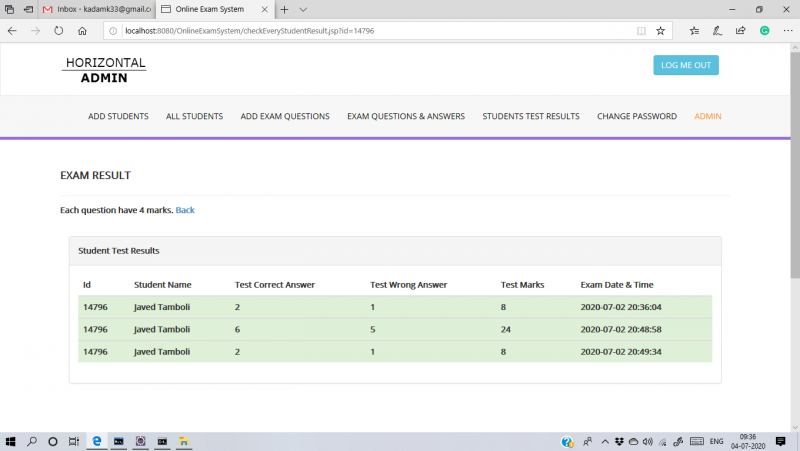Click the page vertical scrollbar thumb
This screenshot has width=800, height=451.
[795, 164]
